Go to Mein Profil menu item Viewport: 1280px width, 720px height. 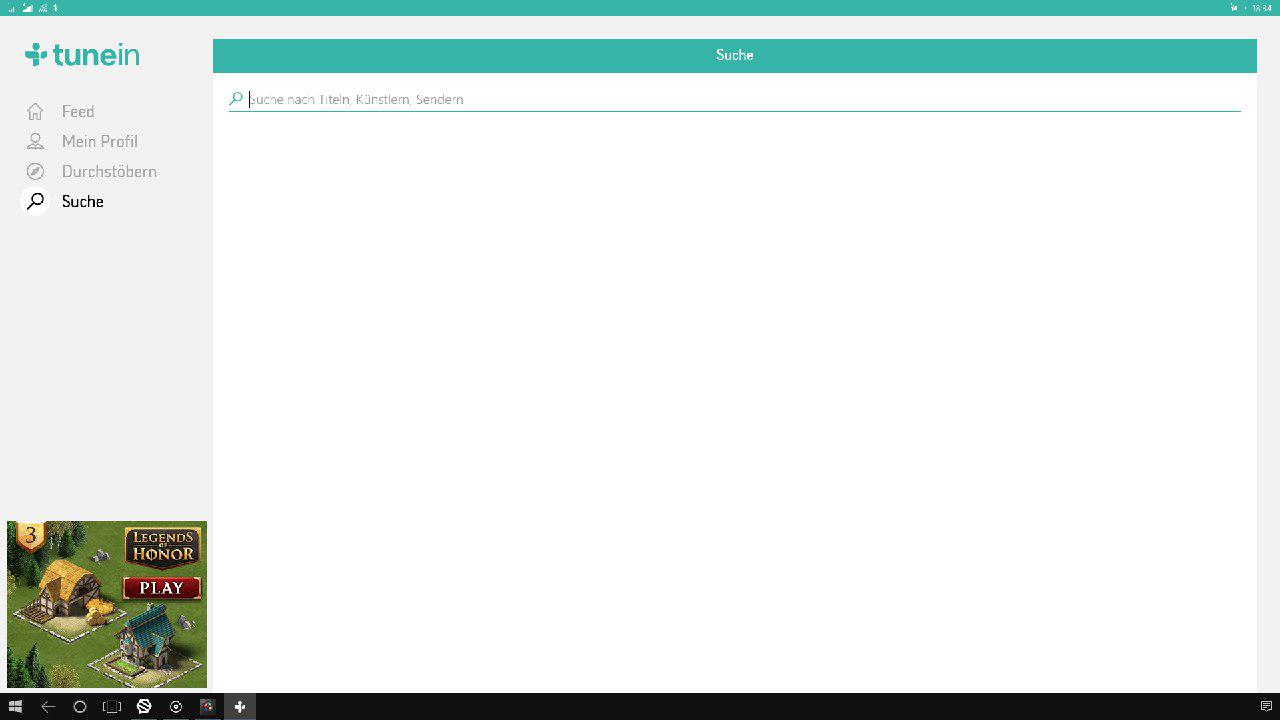click(100, 141)
